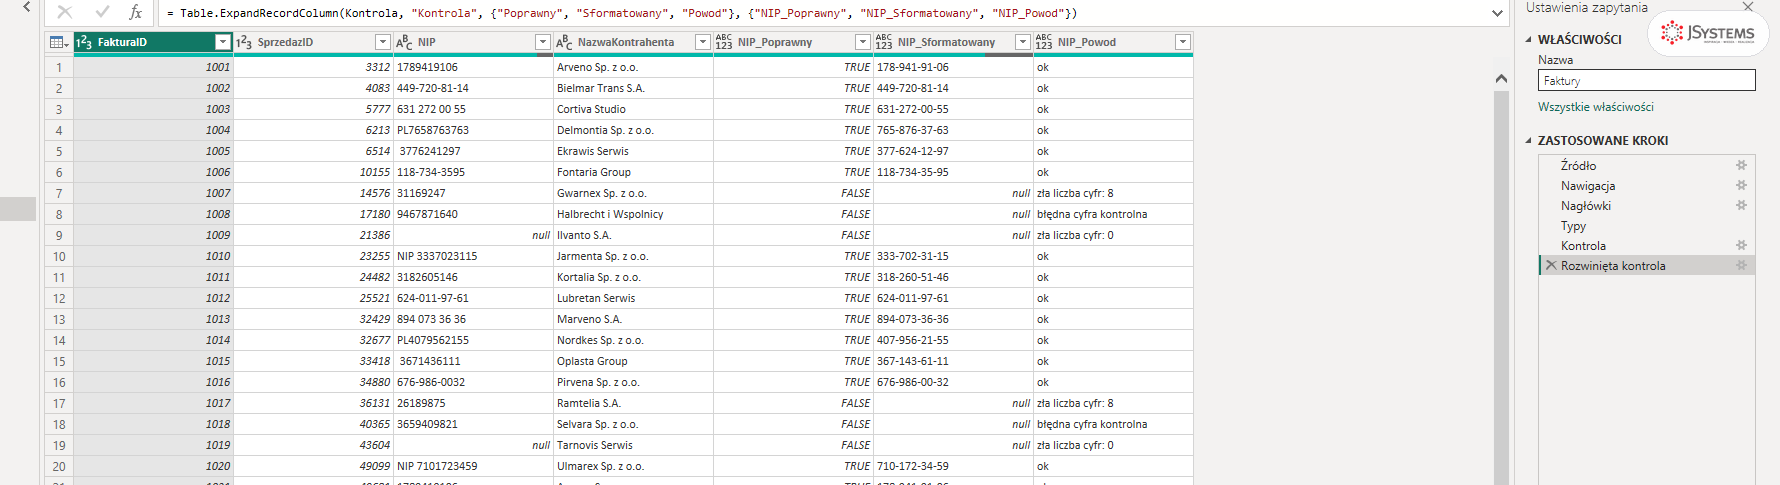This screenshot has height=485, width=1780.
Task: Change FakturaID data type icon
Action: 85,42
